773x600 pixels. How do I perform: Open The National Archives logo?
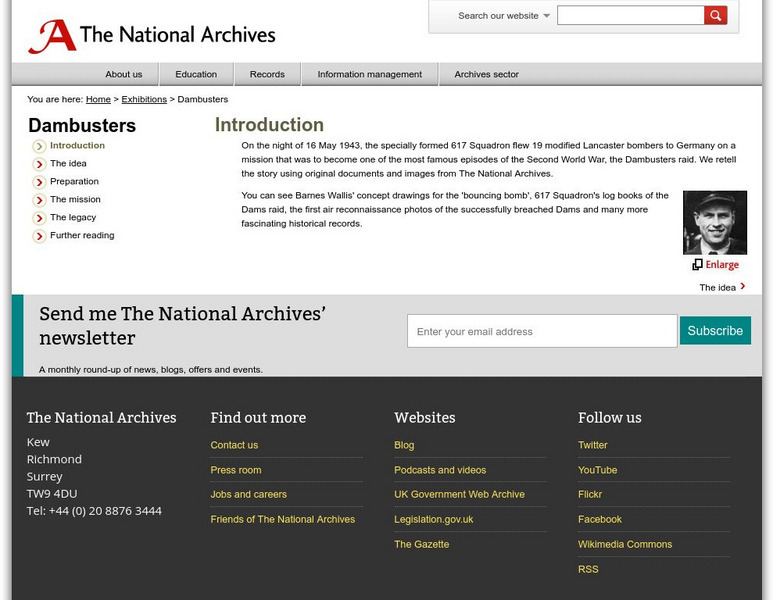pos(152,35)
